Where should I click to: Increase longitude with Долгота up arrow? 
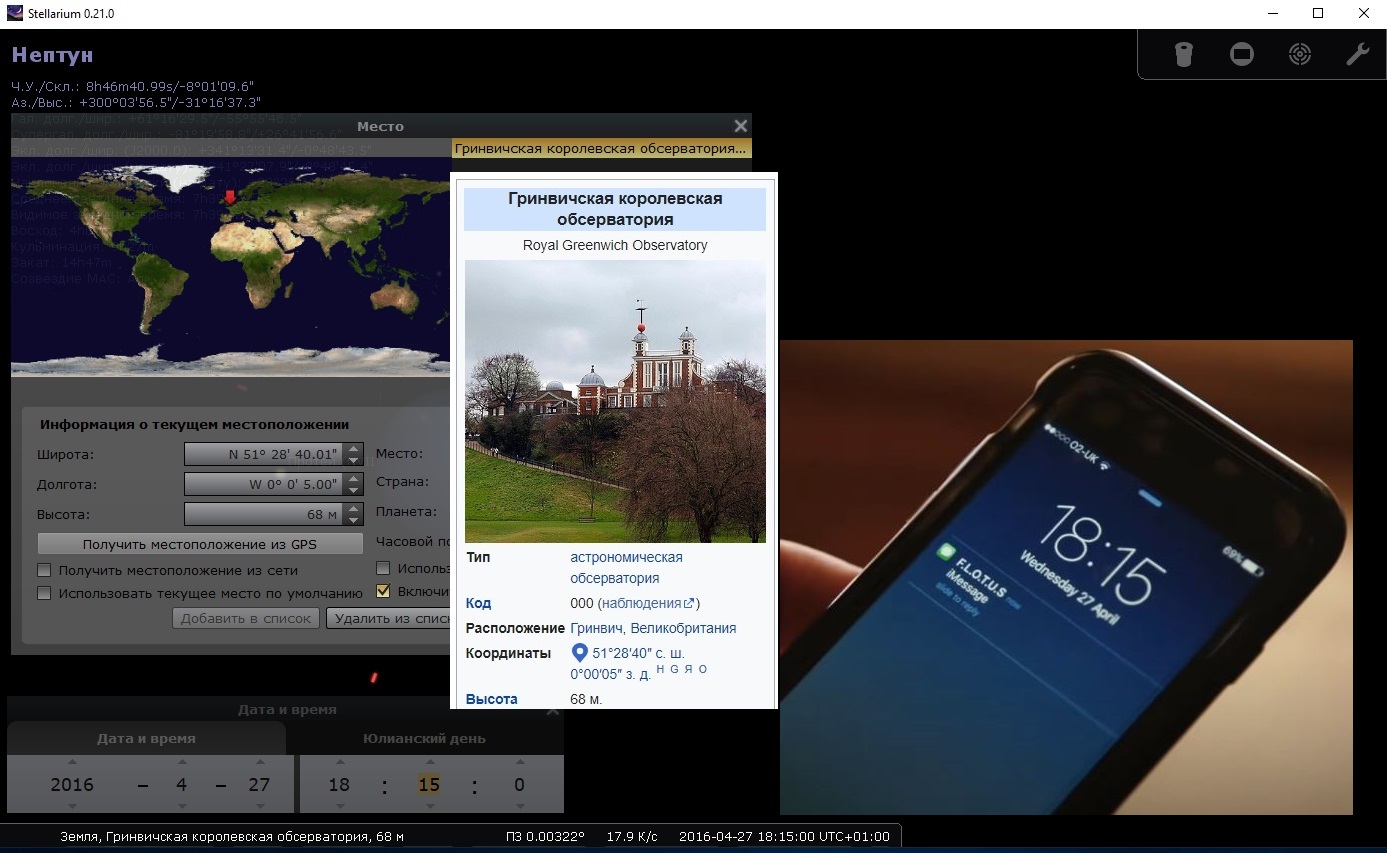(354, 479)
